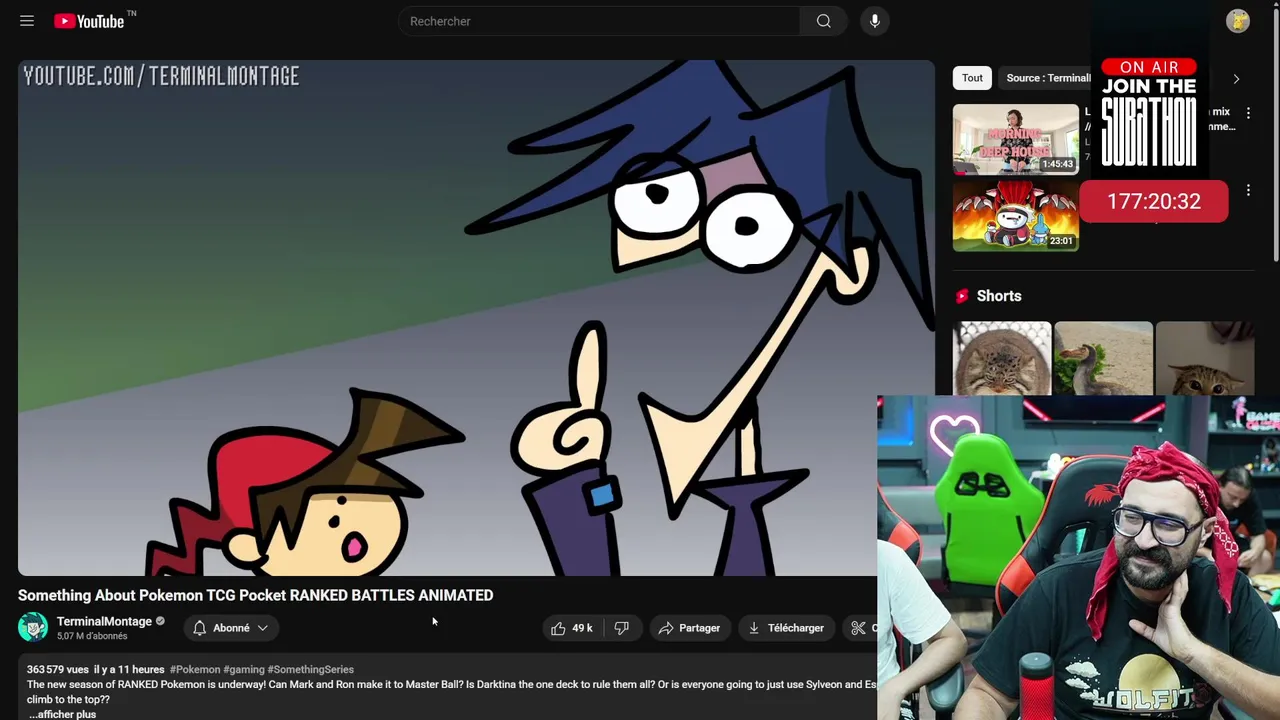Open the middle Shorts bird thumbnail
The width and height of the screenshot is (1280, 720).
click(x=1103, y=358)
